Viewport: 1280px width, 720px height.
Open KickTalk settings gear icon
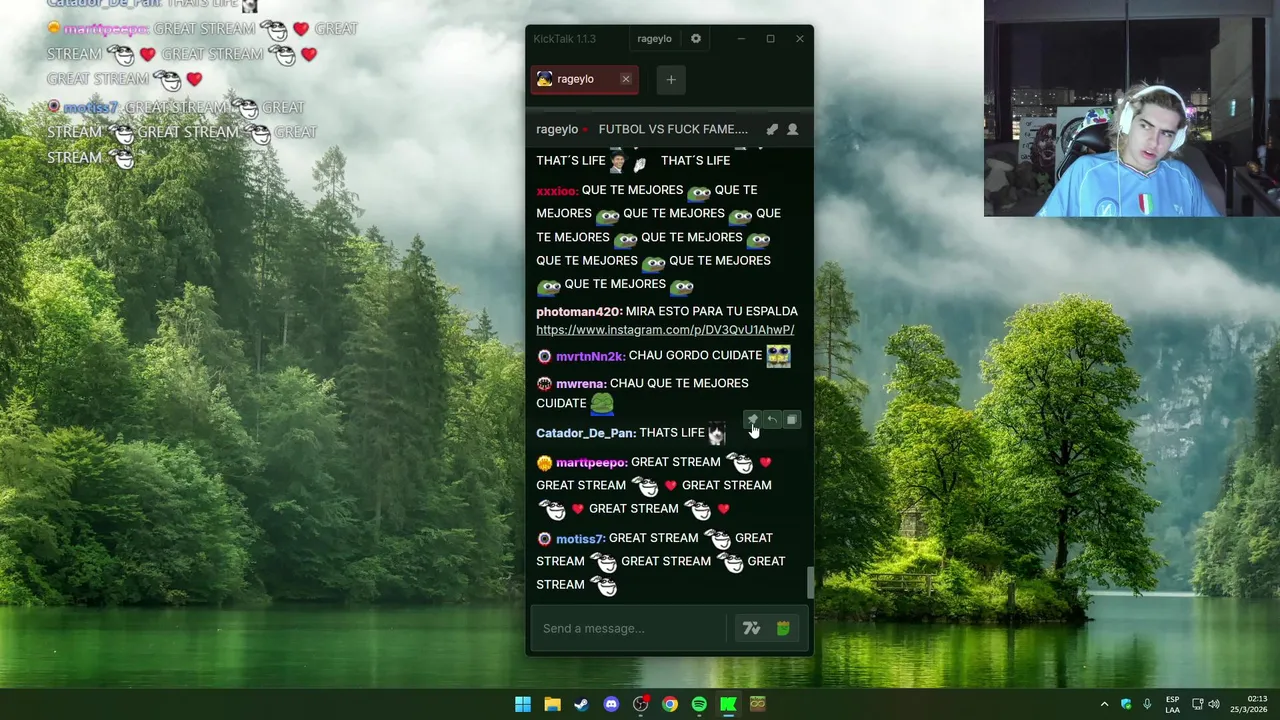coord(696,39)
